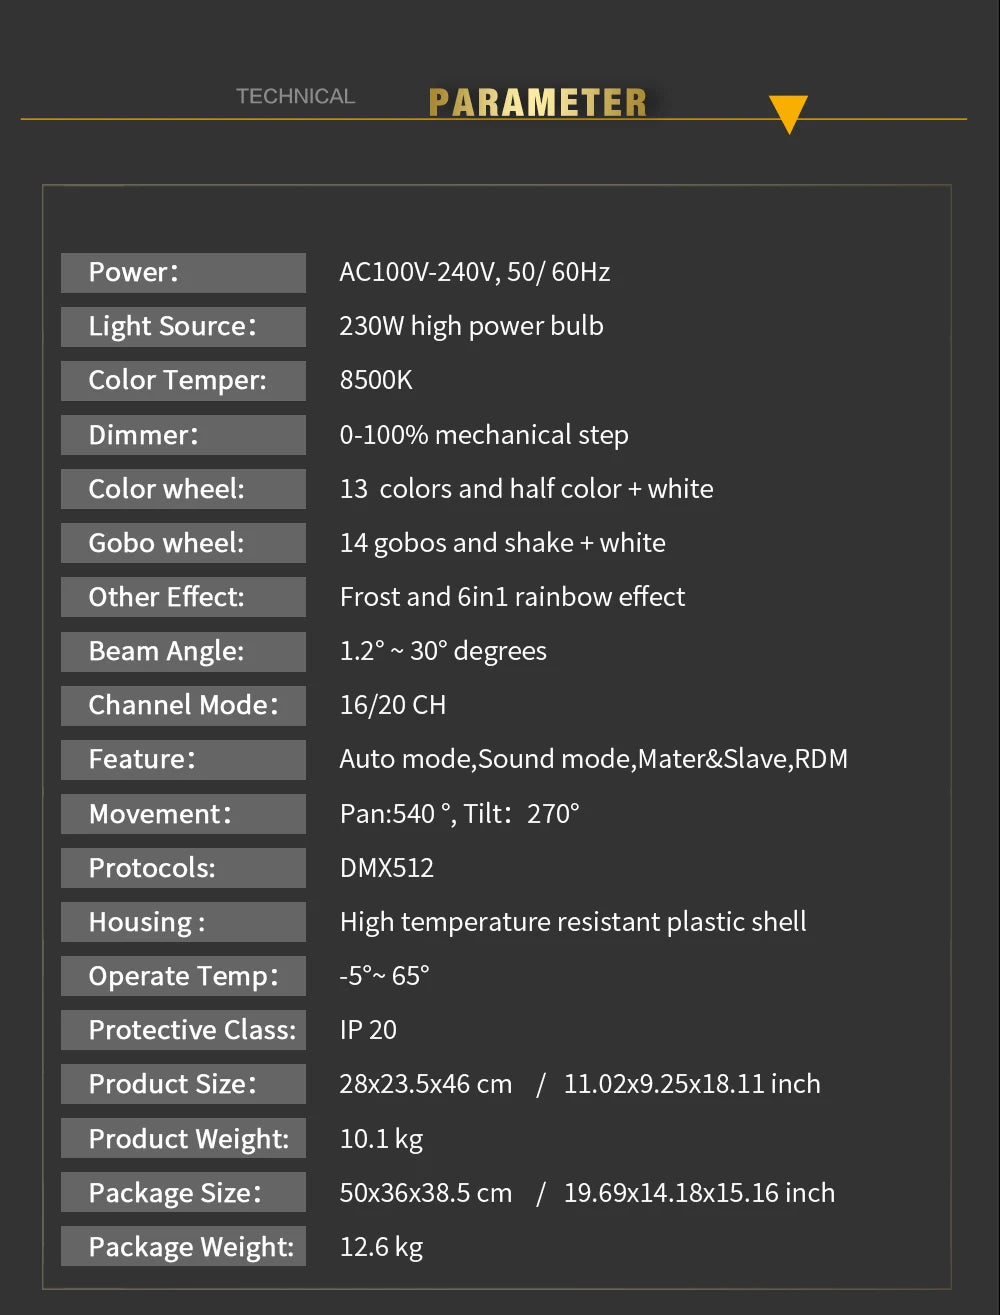The width and height of the screenshot is (1000, 1315).
Task: Click the TECHNICAL header text
Action: pos(295,97)
